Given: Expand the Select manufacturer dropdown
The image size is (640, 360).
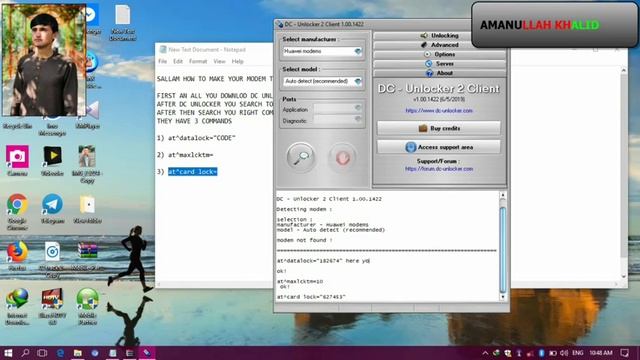Looking at the screenshot, I should (x=358, y=51).
